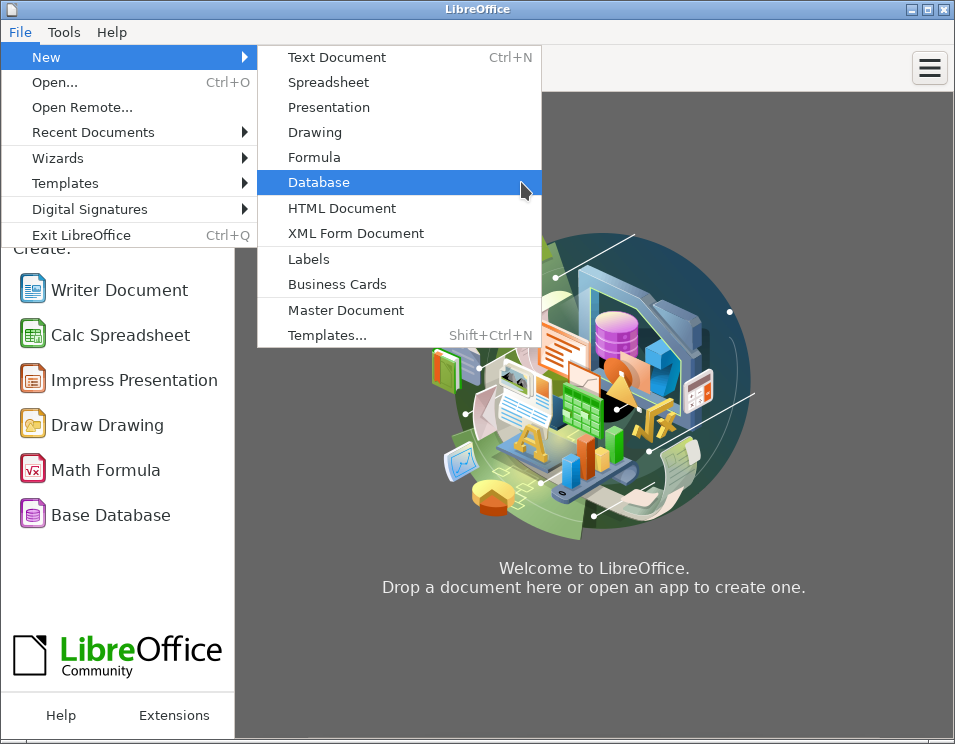Create a new Presentation from submenu
The height and width of the screenshot is (744, 955).
[x=399, y=107]
